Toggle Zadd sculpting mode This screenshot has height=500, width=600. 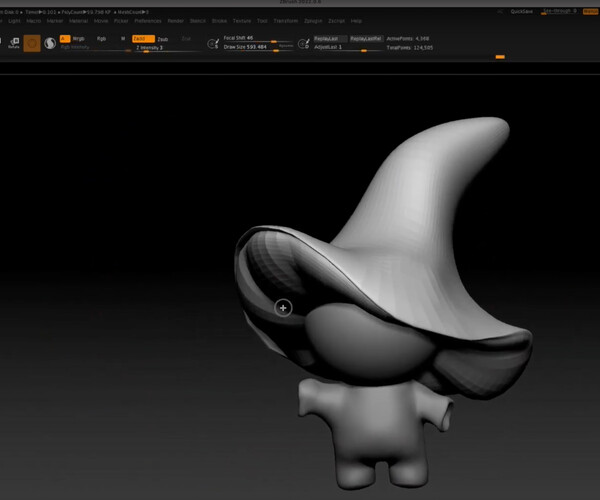[x=143, y=39]
